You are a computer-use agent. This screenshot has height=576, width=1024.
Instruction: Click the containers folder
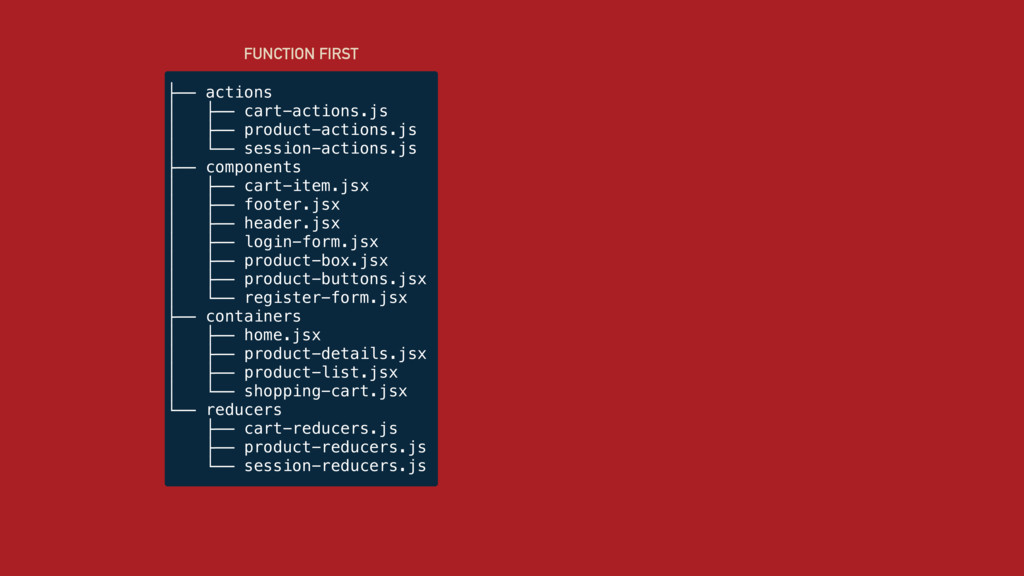point(253,316)
